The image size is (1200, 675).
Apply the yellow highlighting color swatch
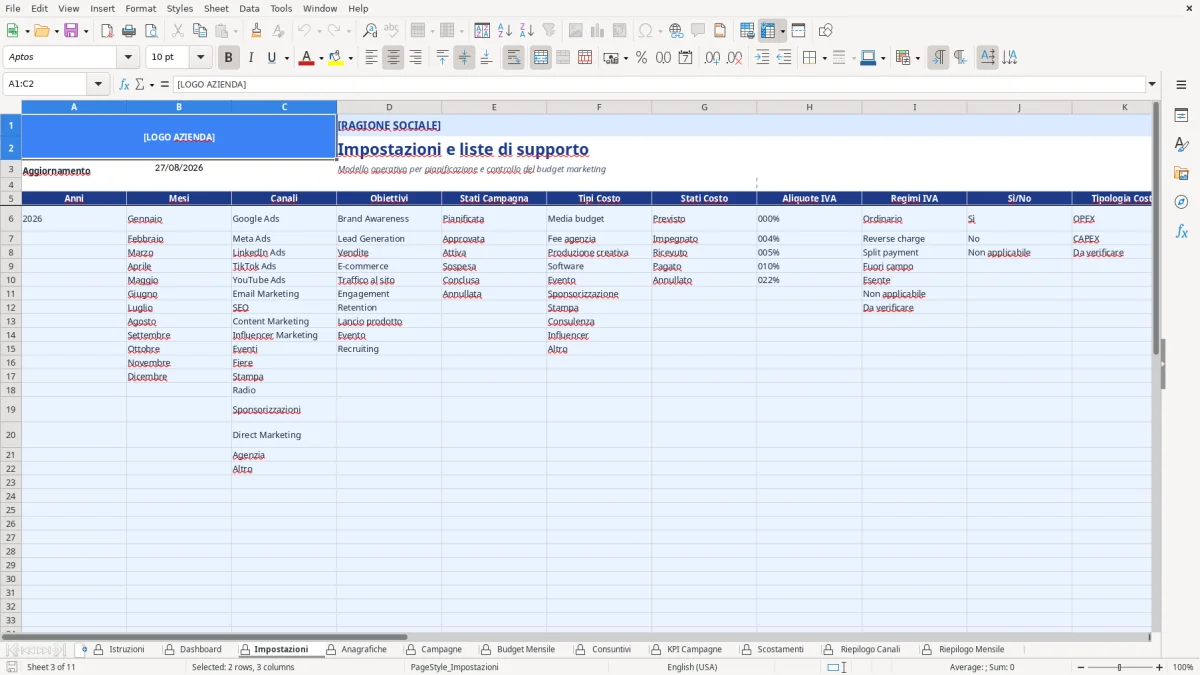[335, 58]
